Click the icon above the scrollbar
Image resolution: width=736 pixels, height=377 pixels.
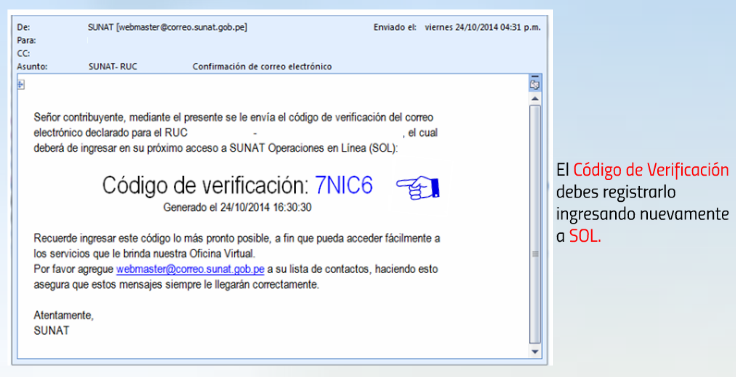tap(535, 85)
